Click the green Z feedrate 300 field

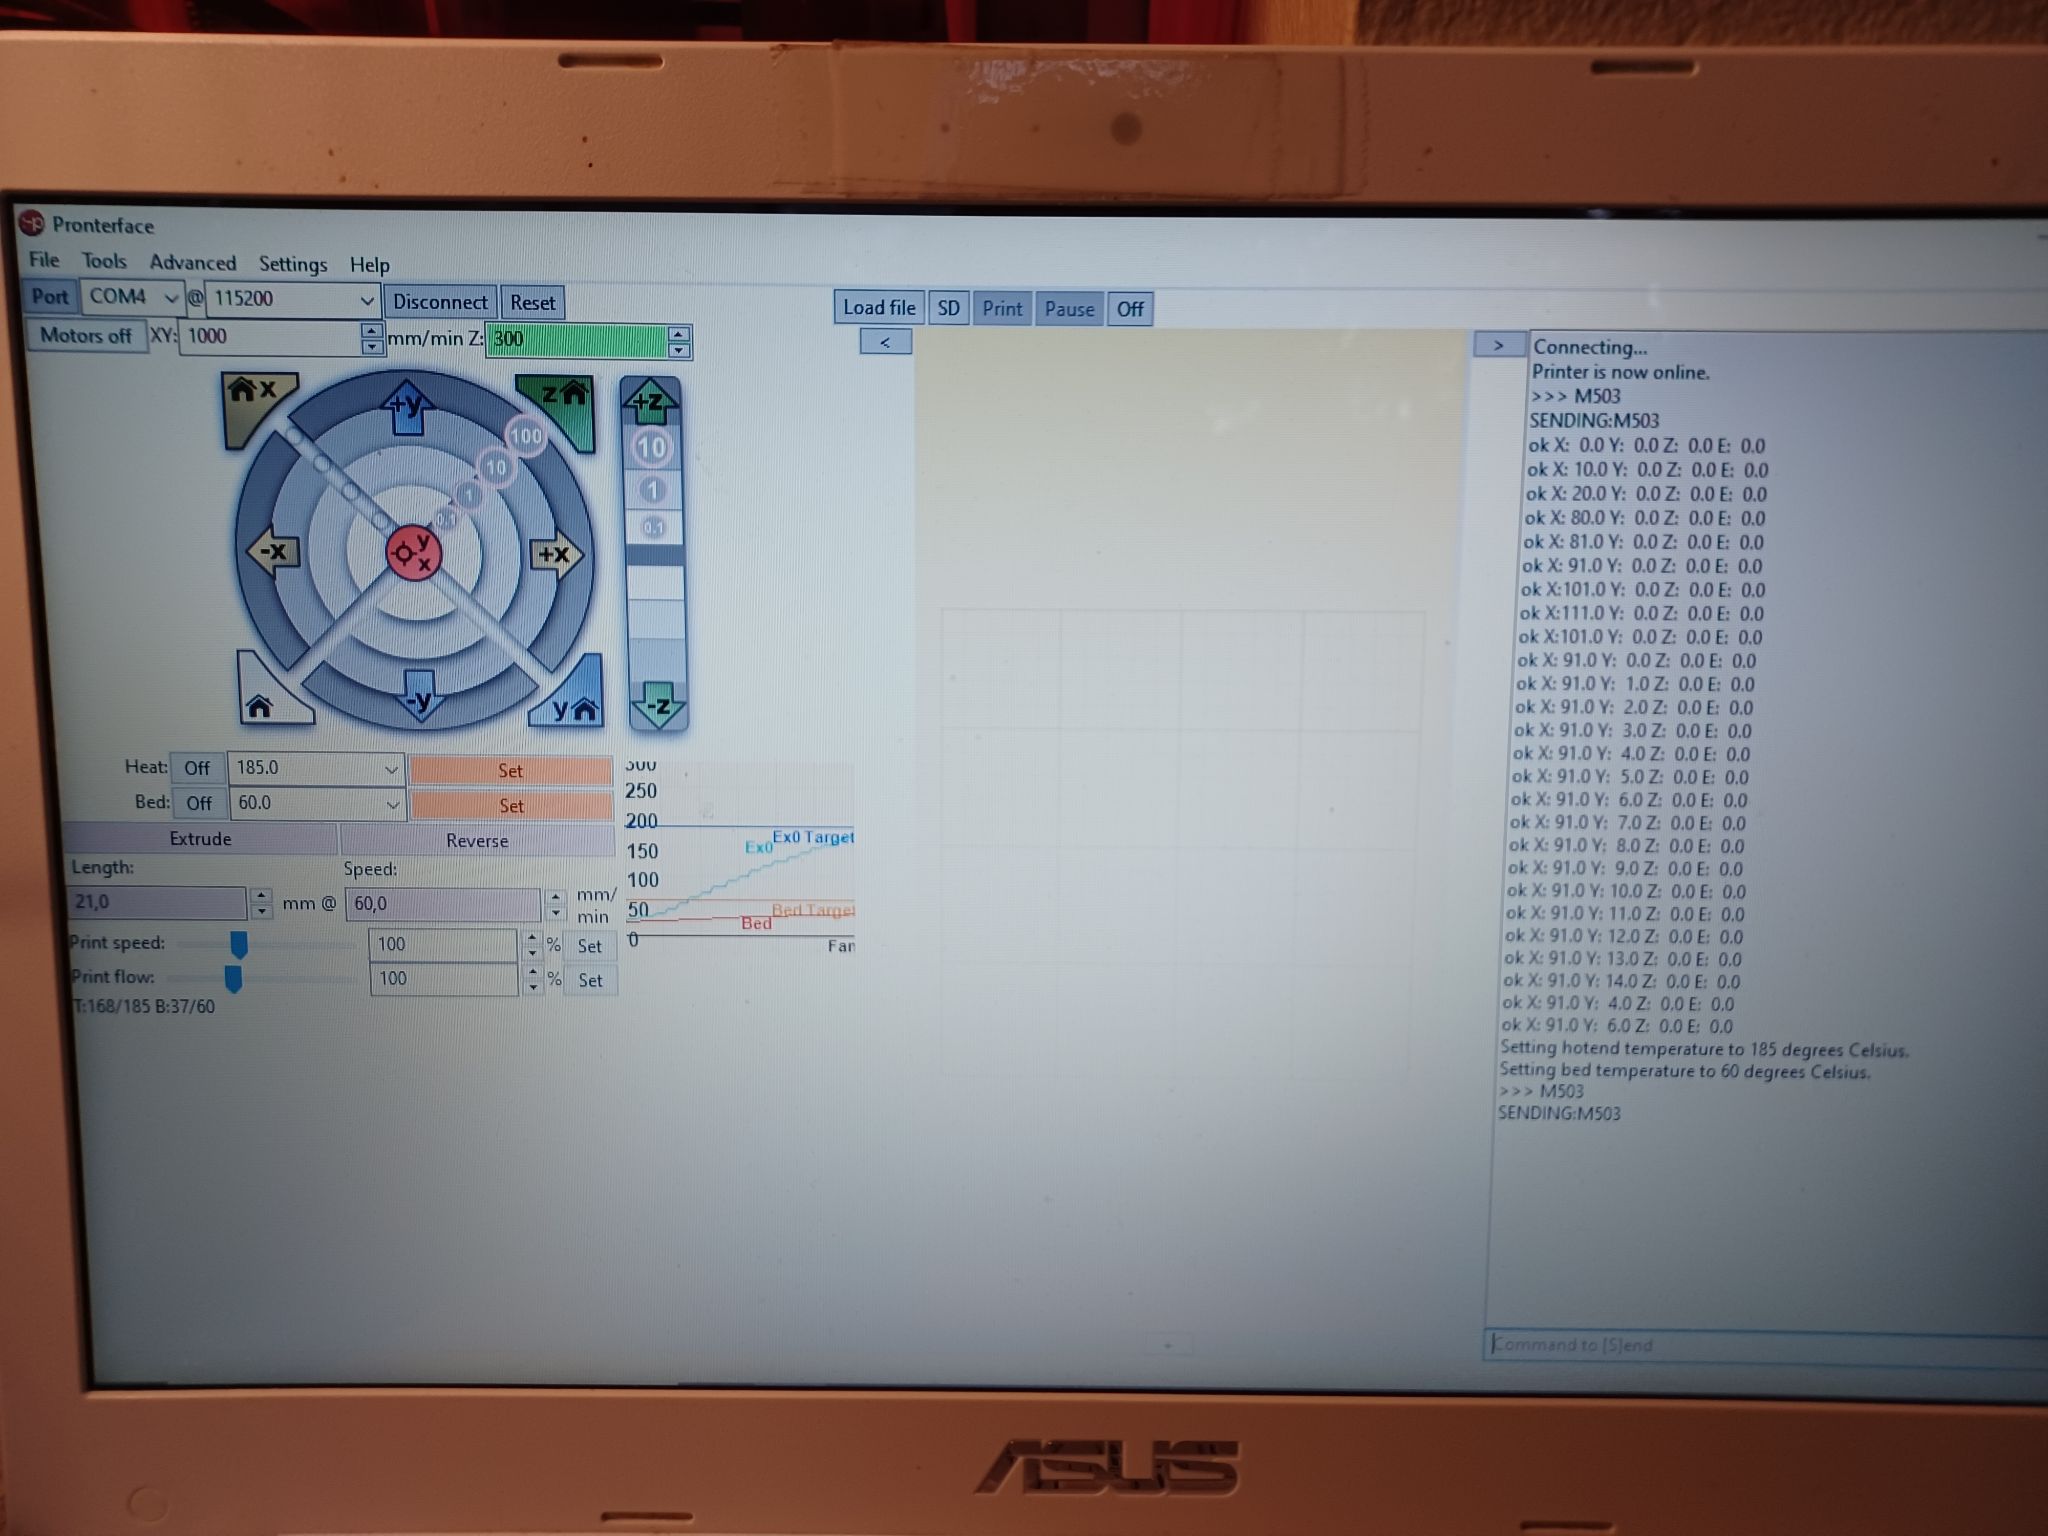[576, 340]
